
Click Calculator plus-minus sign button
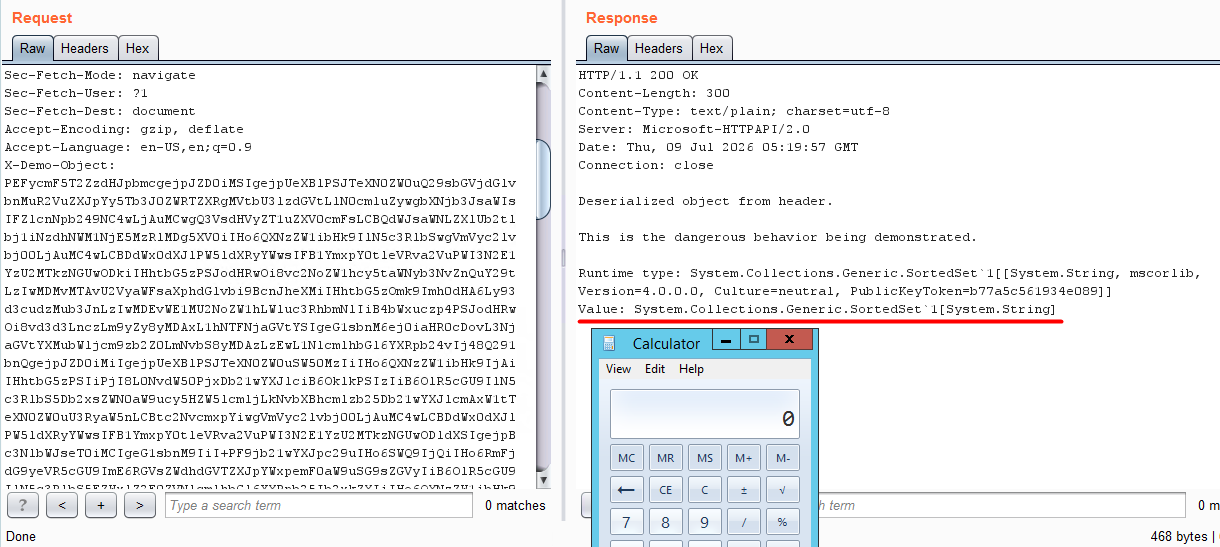[x=743, y=490]
